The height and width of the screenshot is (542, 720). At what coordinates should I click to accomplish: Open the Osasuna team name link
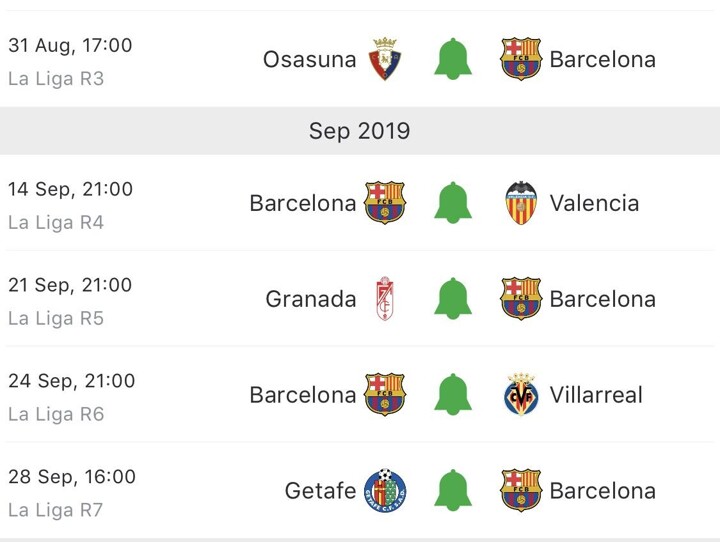[309, 59]
